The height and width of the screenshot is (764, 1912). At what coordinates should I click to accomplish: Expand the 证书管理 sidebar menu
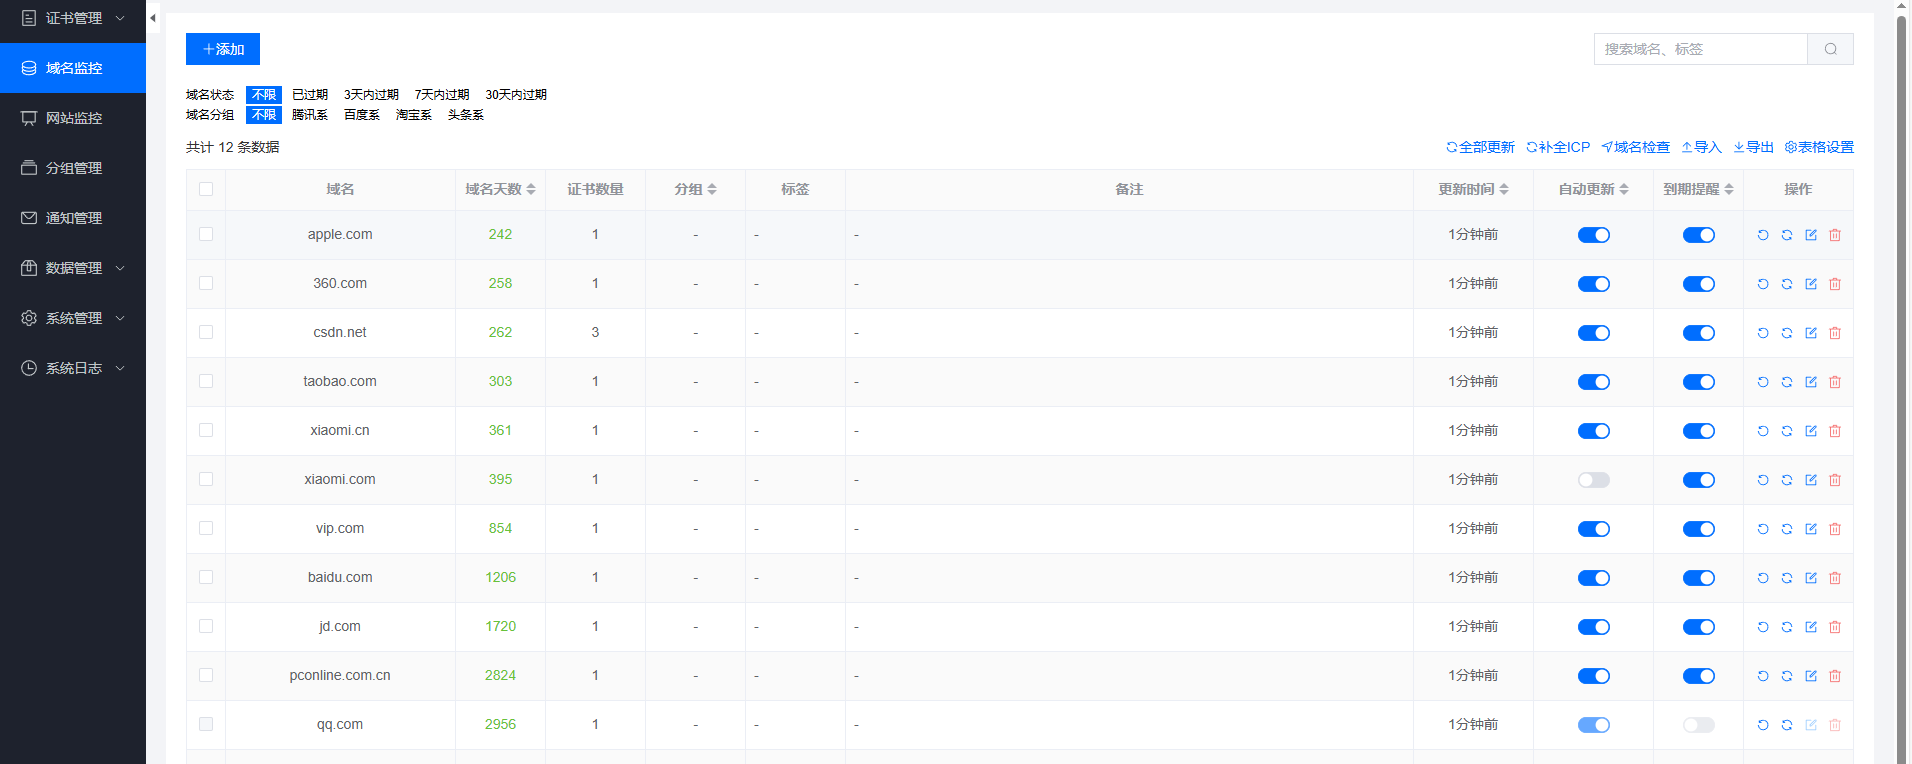73,18
